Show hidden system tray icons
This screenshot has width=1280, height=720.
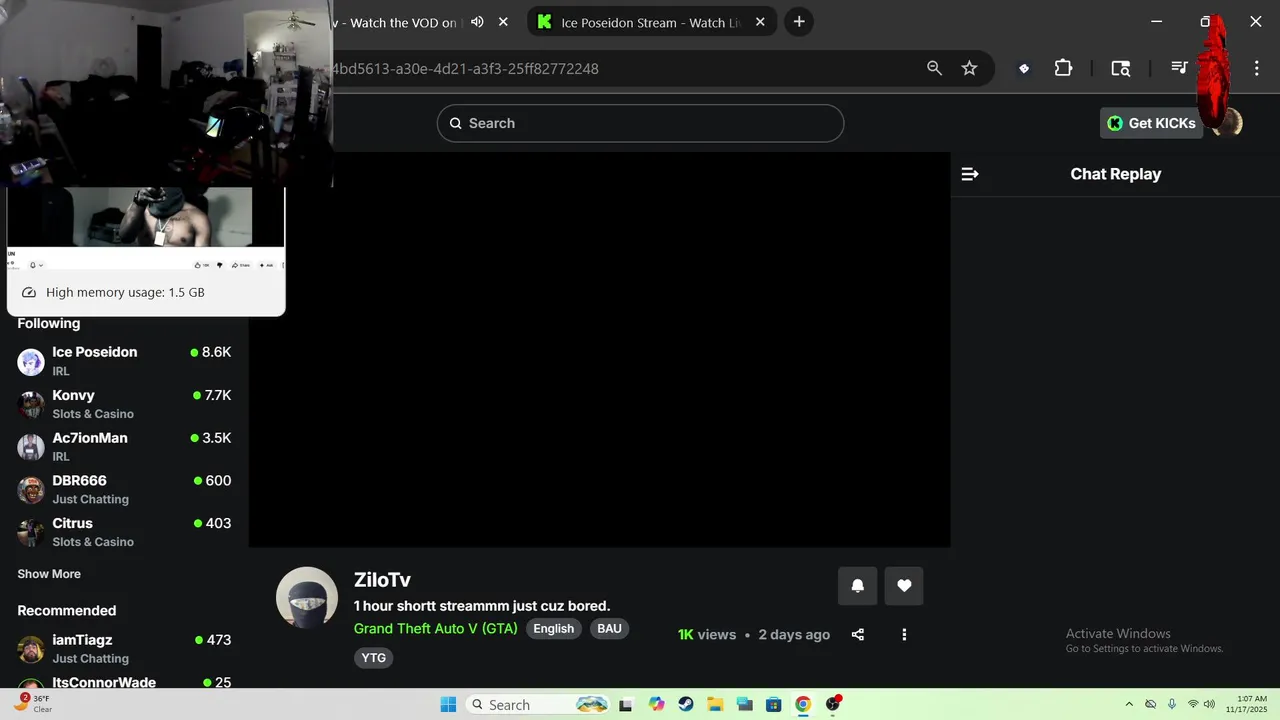(1129, 704)
